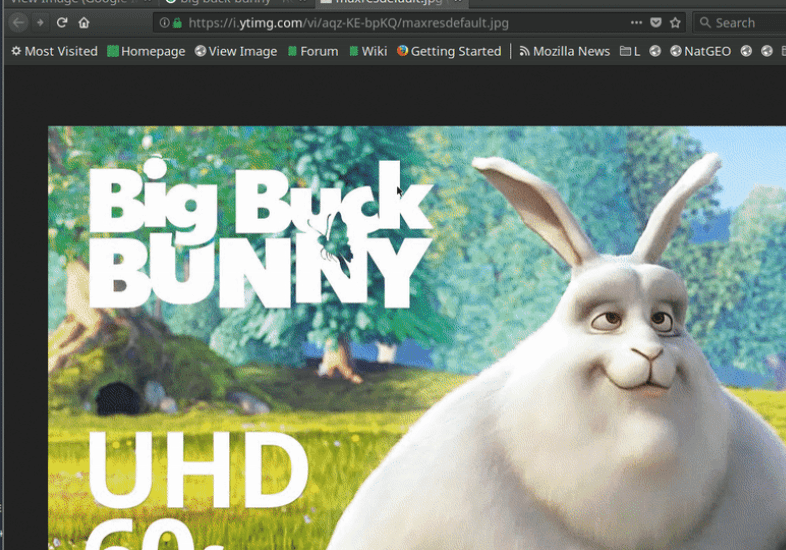Open the View Image bookmark
Screen dimensions: 786x550
236,51
